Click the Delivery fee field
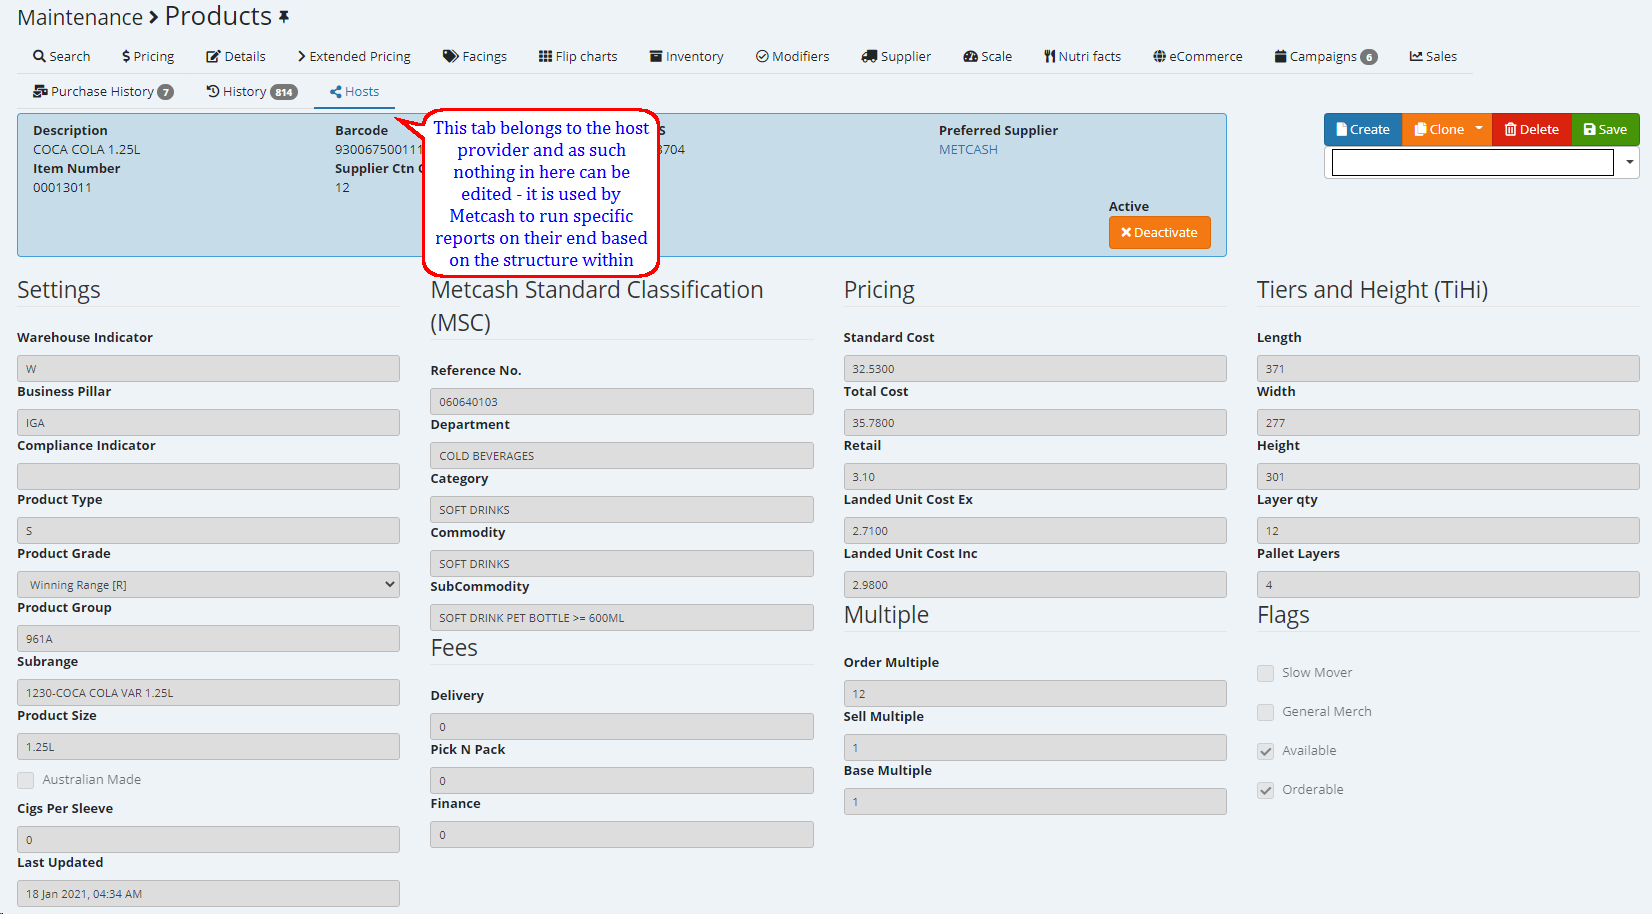Screen dimensions: 1652x914 [622, 727]
